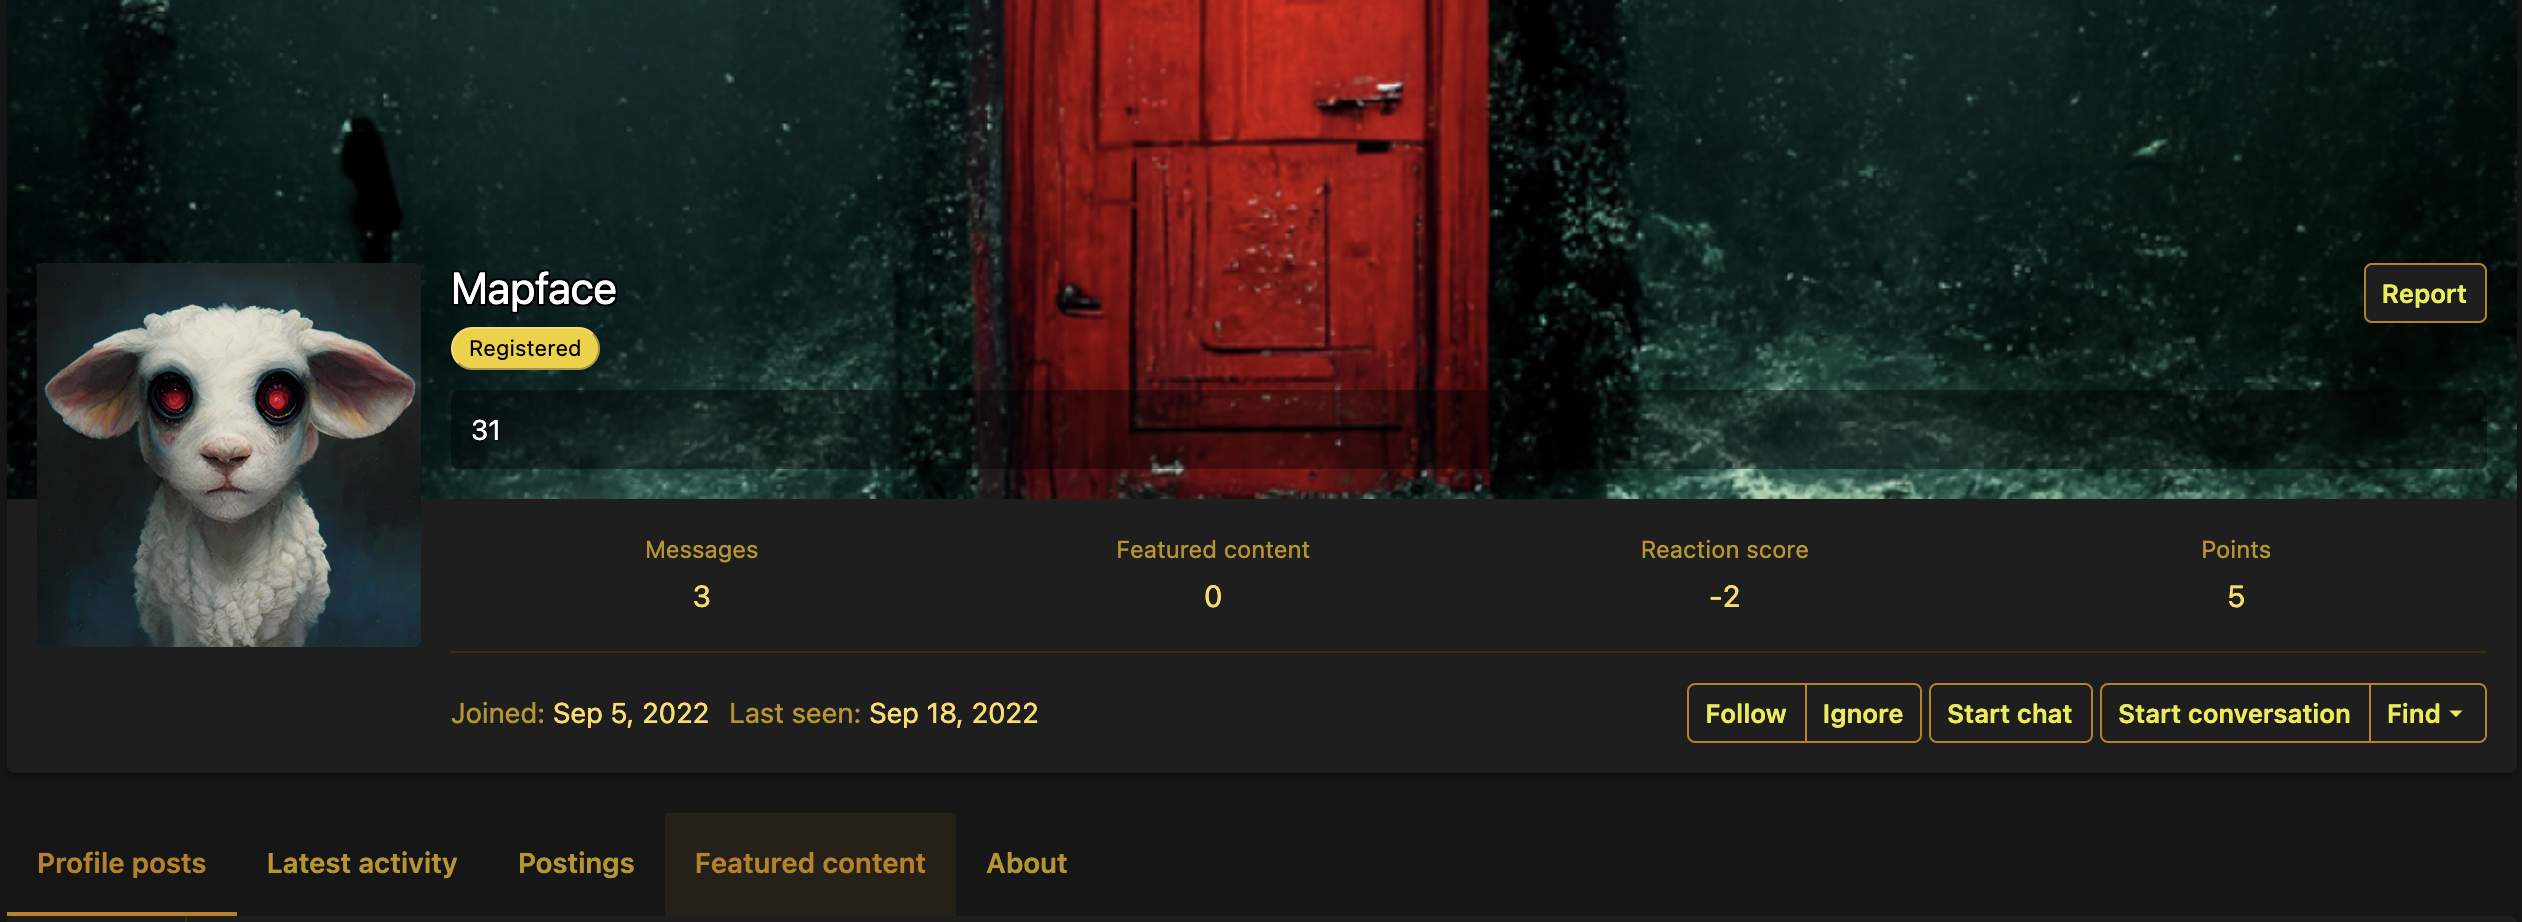Click the yellow Registered badge
Viewport: 2522px width, 922px height.
[525, 348]
